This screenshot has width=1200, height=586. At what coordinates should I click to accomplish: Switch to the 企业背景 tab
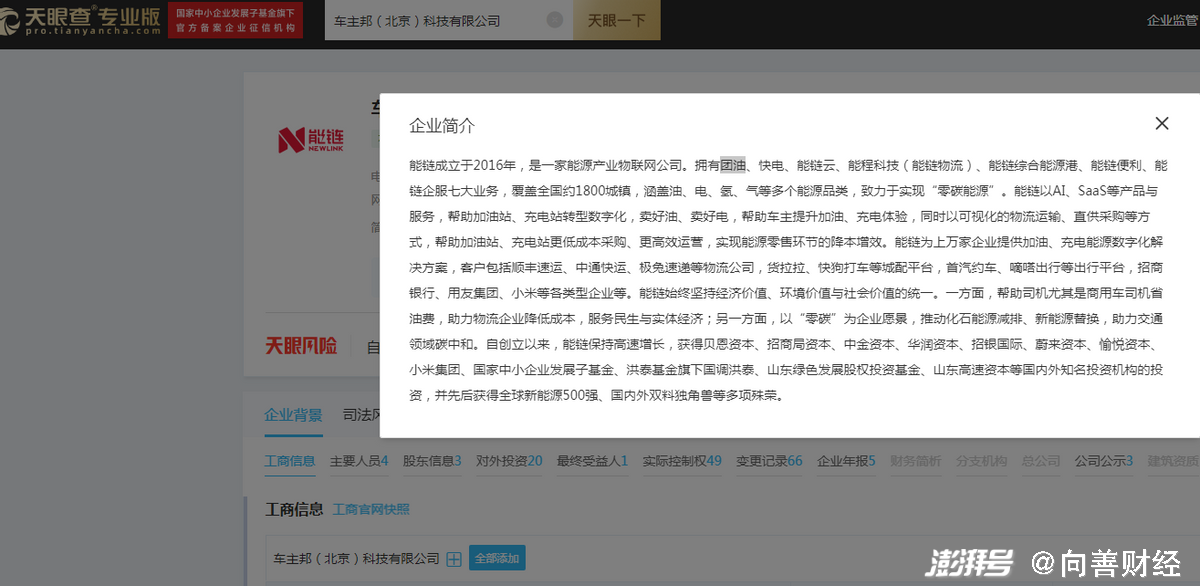[x=293, y=415]
